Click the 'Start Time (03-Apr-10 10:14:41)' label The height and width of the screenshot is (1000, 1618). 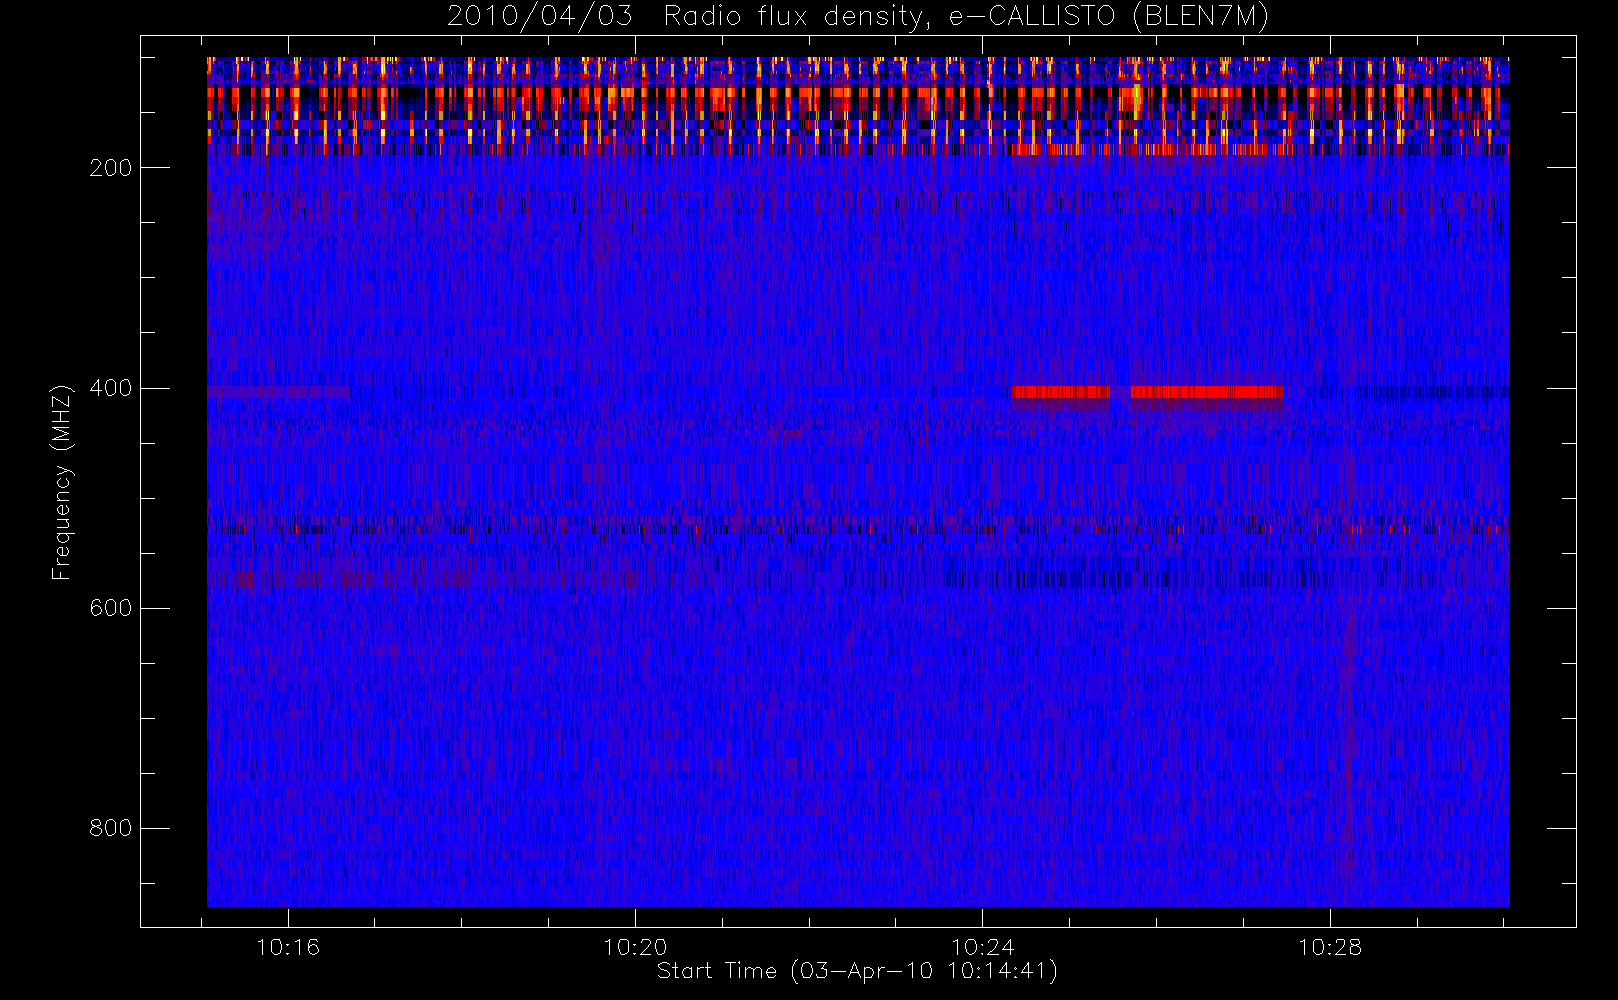(x=857, y=971)
